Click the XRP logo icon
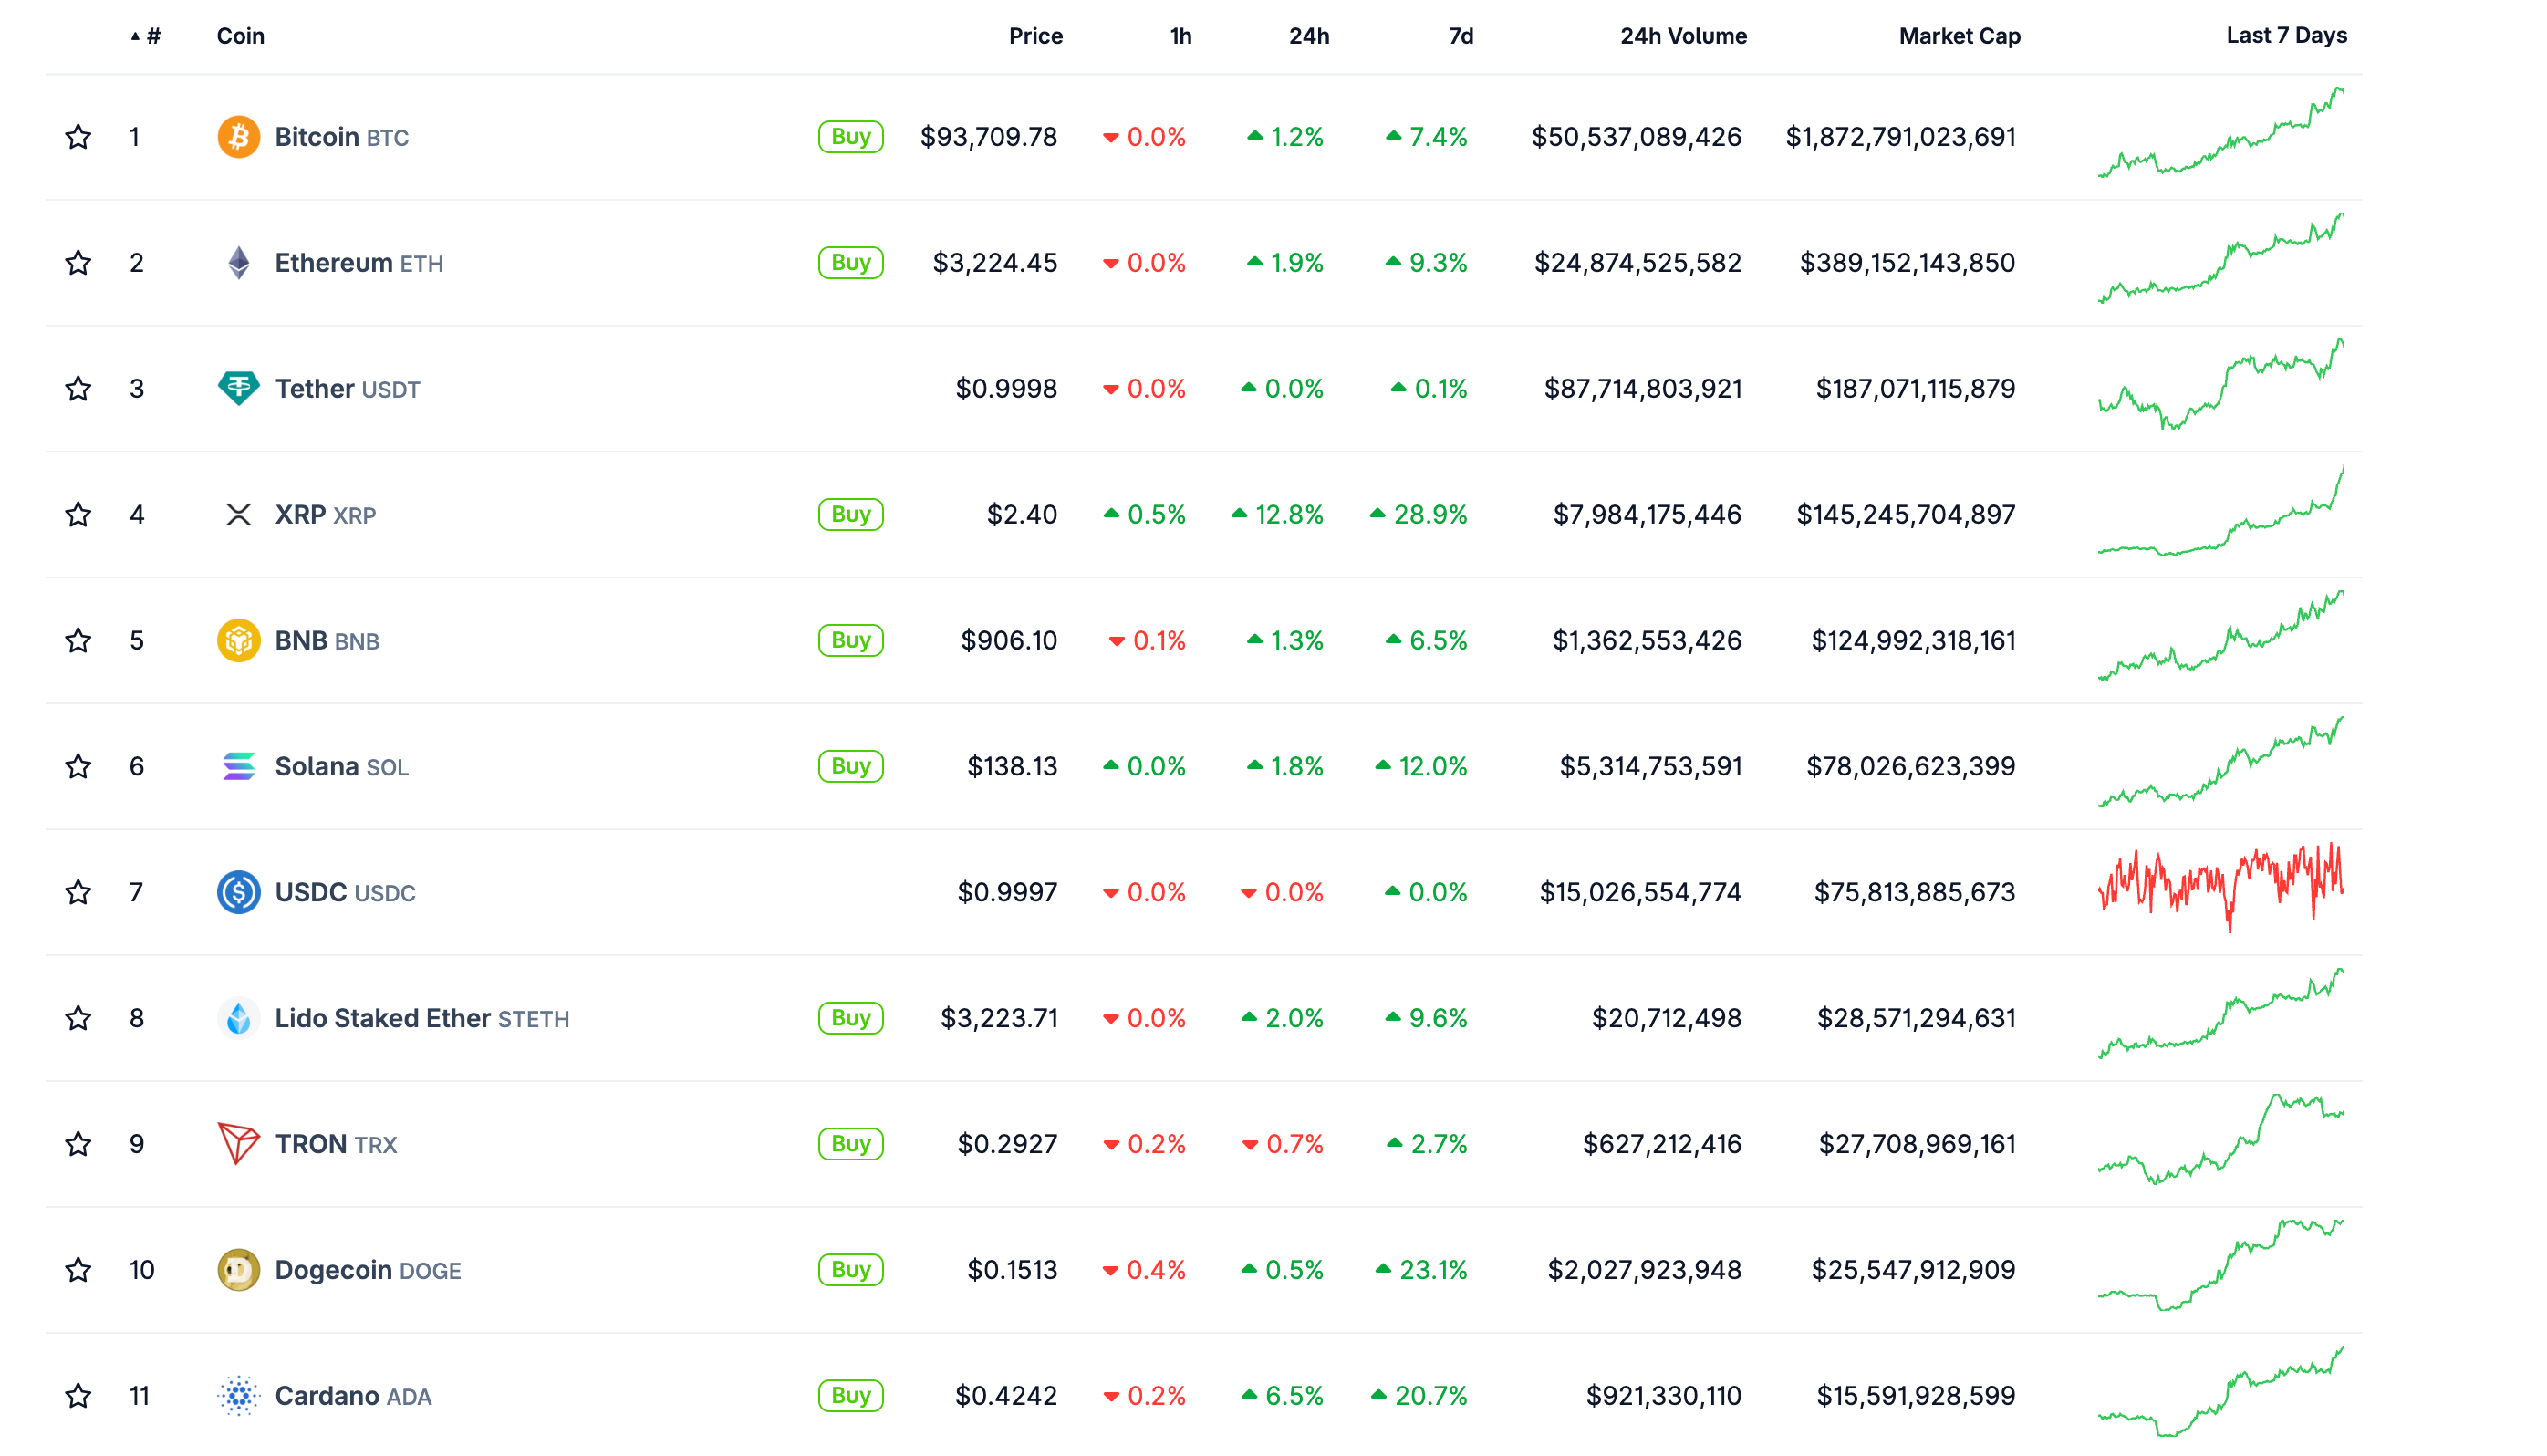The image size is (2547, 1456). click(x=238, y=514)
